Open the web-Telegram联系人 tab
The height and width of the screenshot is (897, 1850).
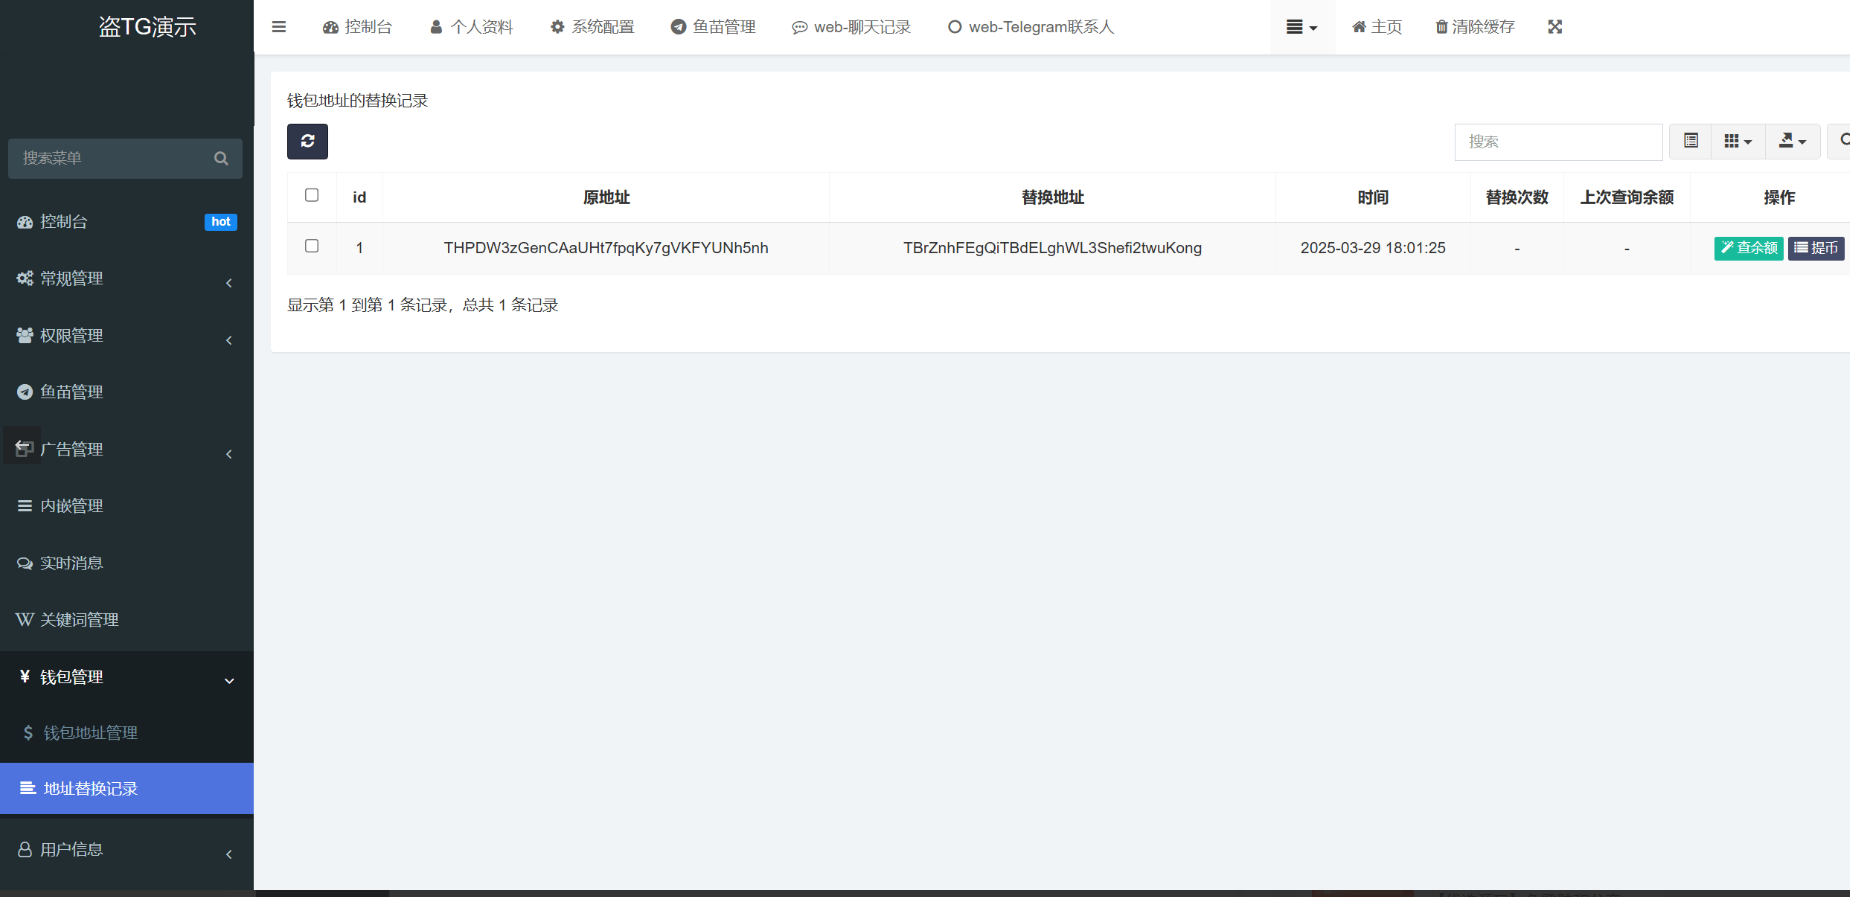tap(1031, 27)
